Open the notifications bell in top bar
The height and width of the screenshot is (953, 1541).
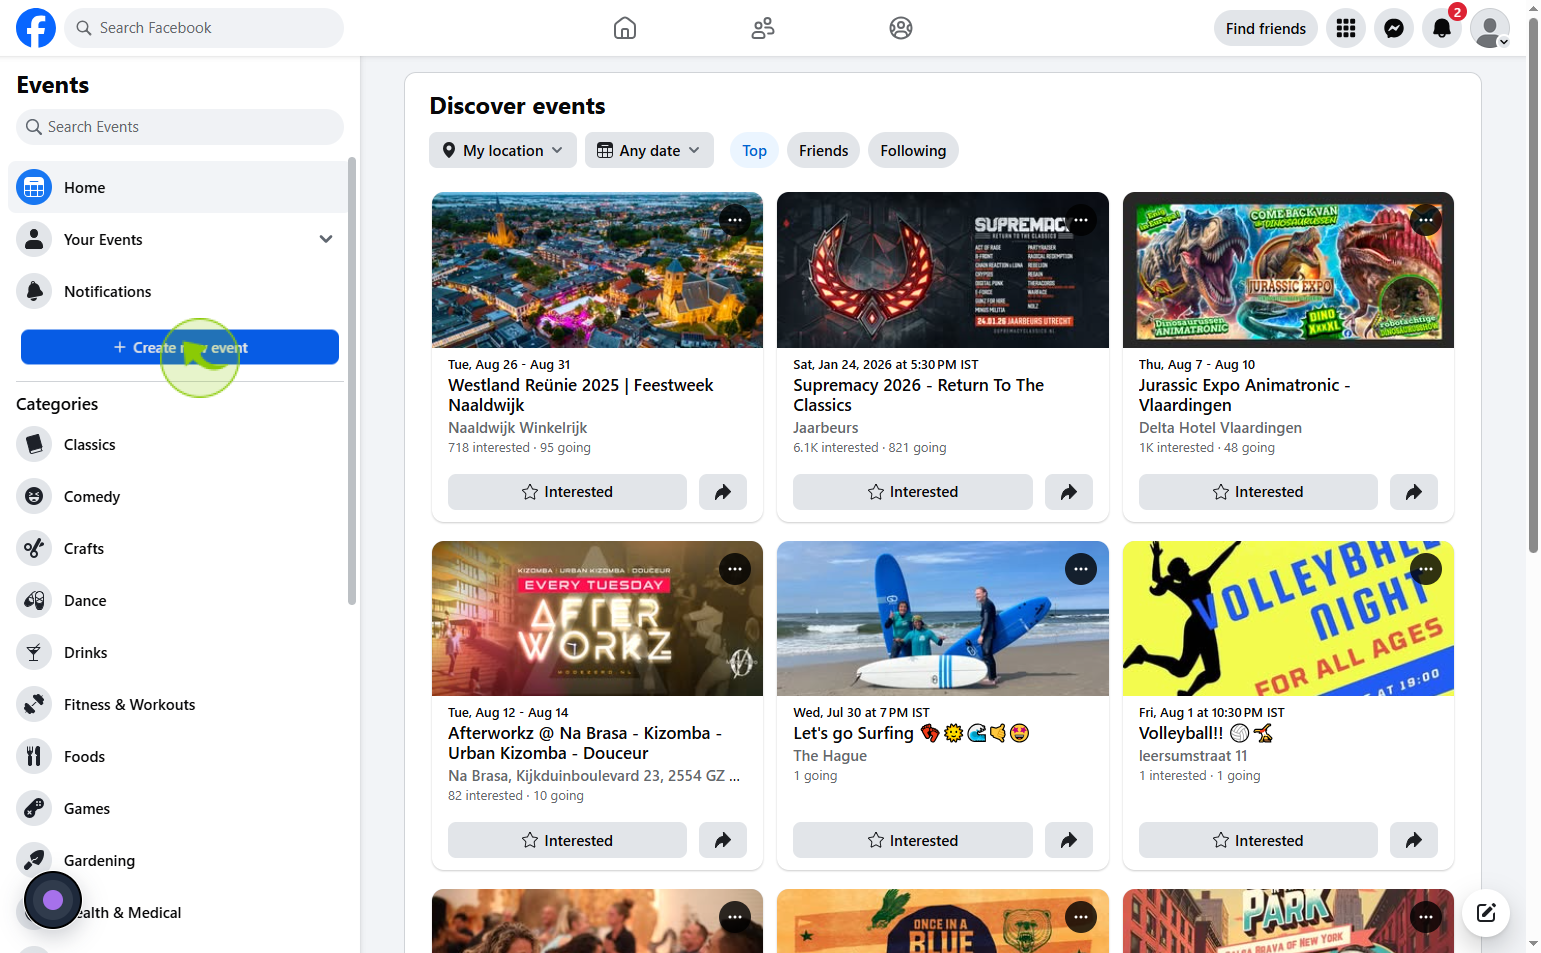(1442, 28)
